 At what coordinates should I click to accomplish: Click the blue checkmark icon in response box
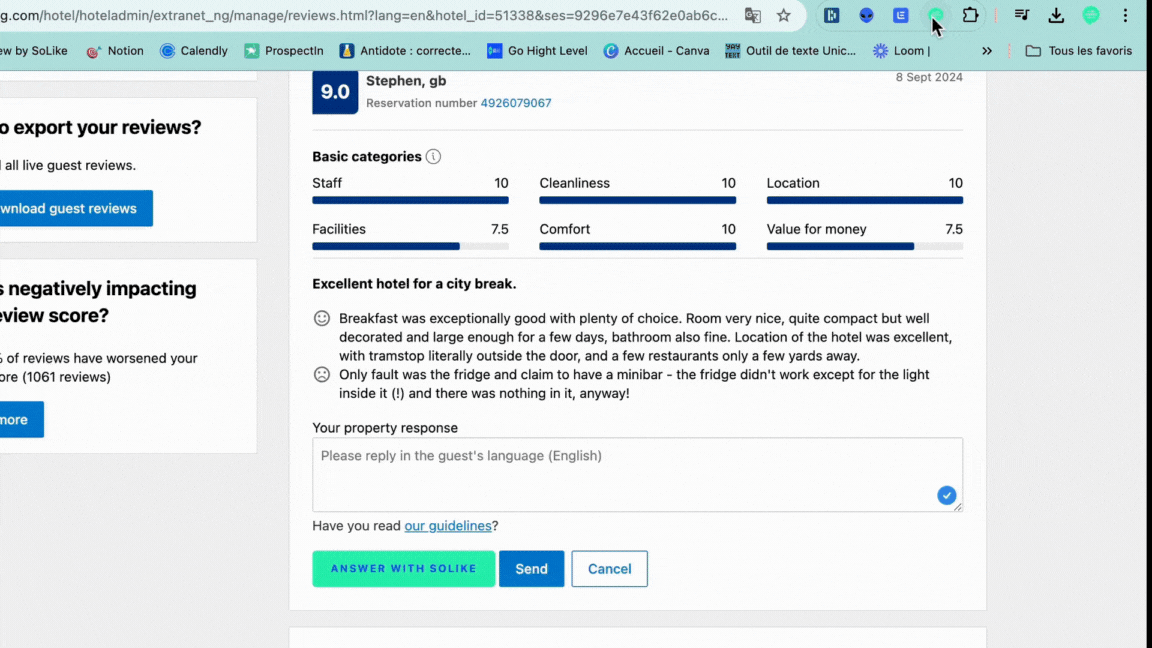click(946, 495)
